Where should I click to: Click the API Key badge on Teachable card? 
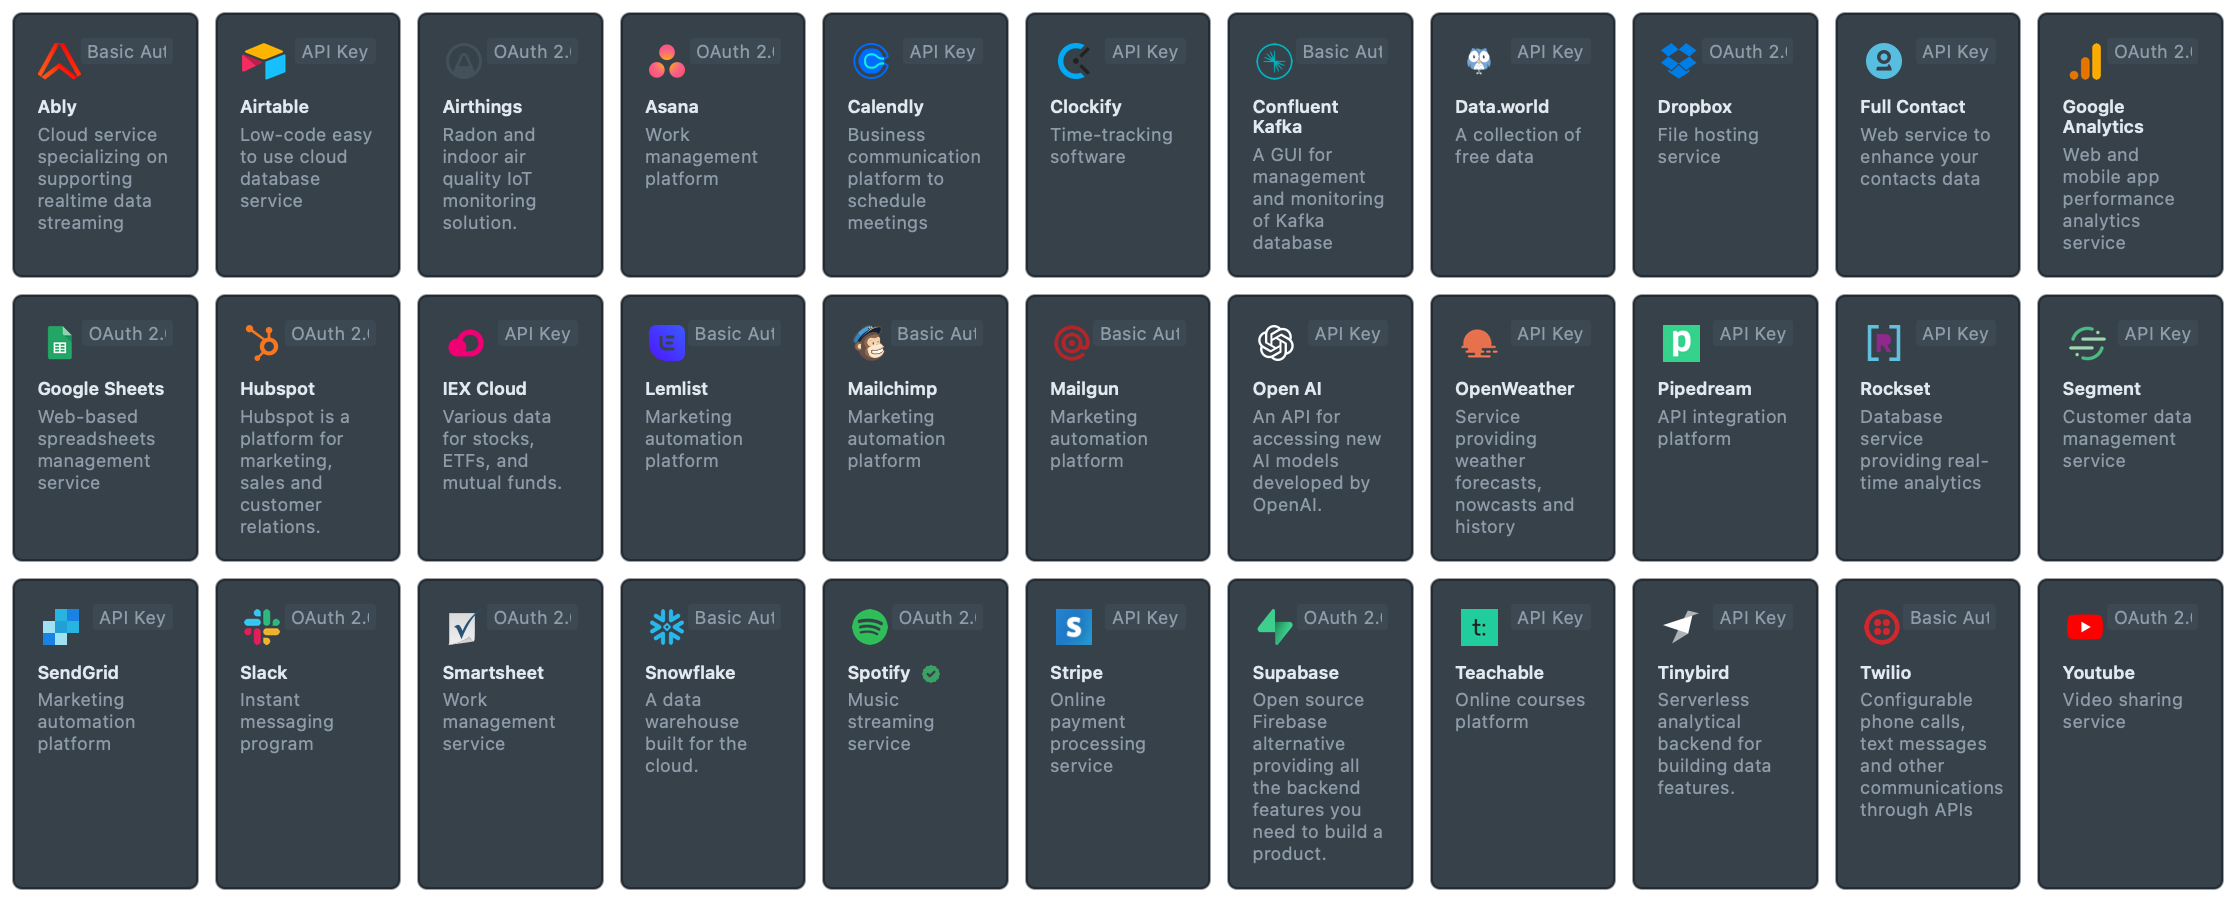tap(1550, 618)
